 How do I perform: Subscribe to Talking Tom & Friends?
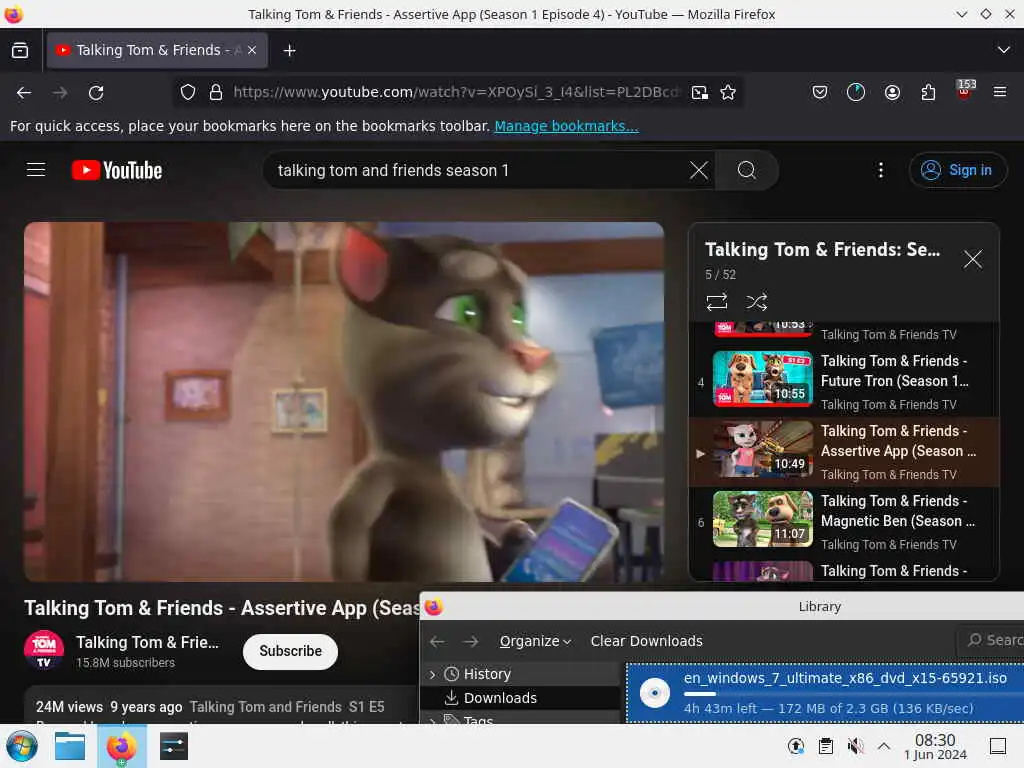click(x=291, y=651)
